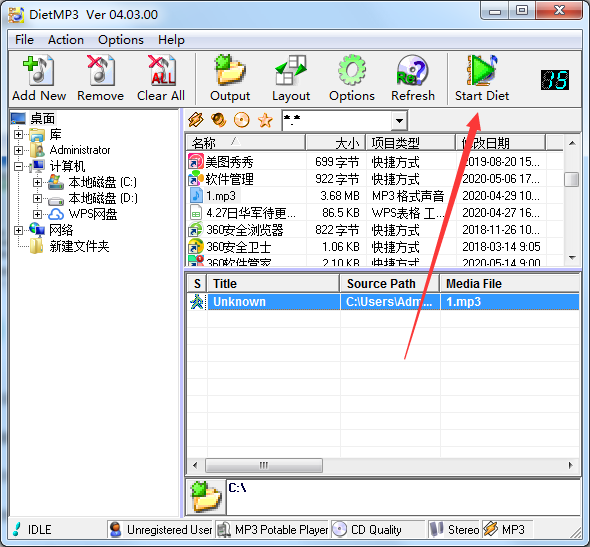
Task: Select 桌面 root in folder tree
Action: tap(43, 119)
